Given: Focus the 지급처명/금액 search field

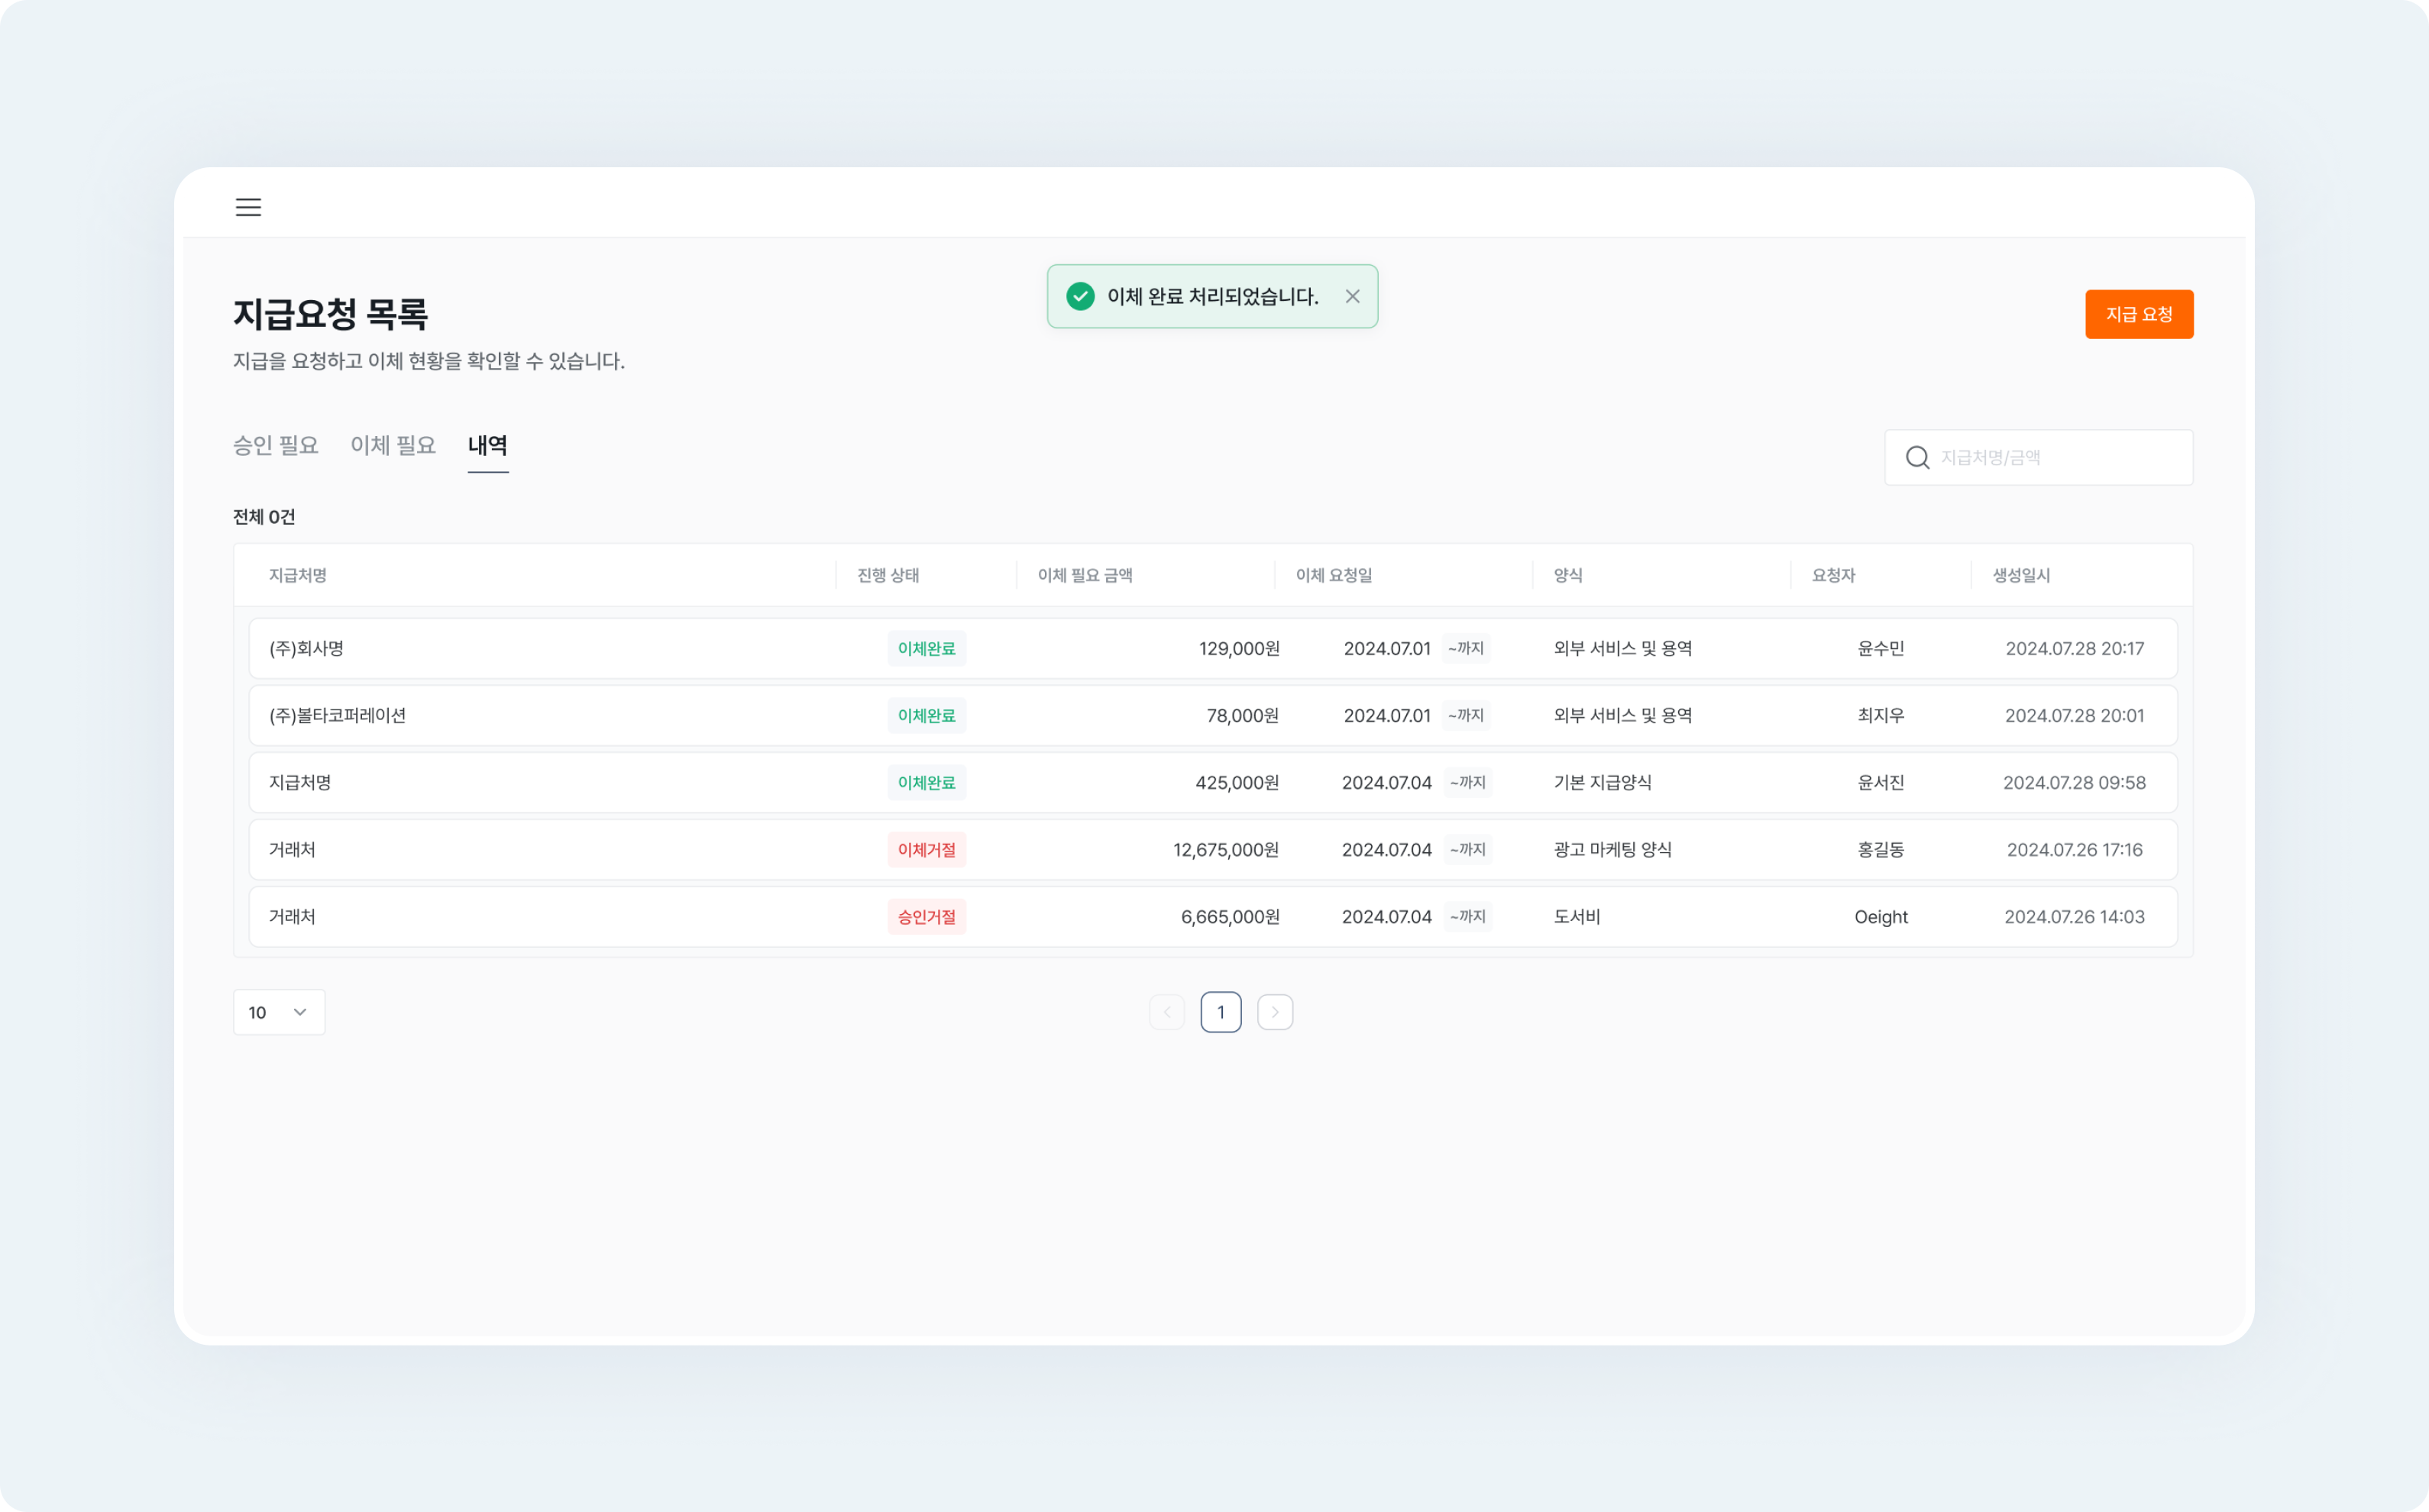Looking at the screenshot, I should tap(2040, 457).
